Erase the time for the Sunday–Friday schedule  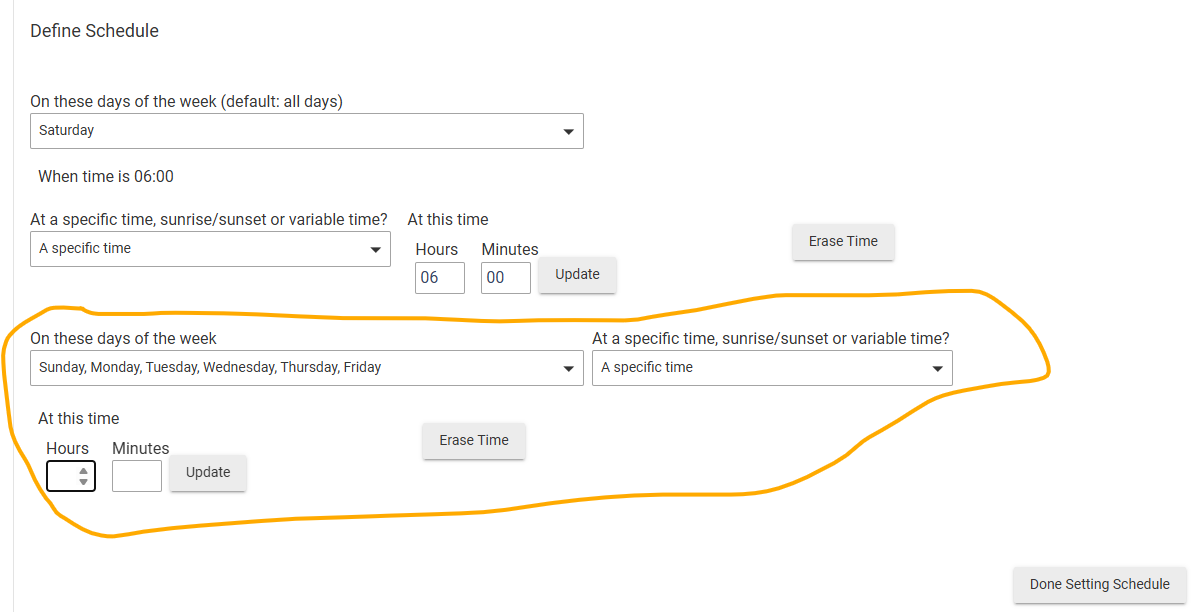point(473,440)
